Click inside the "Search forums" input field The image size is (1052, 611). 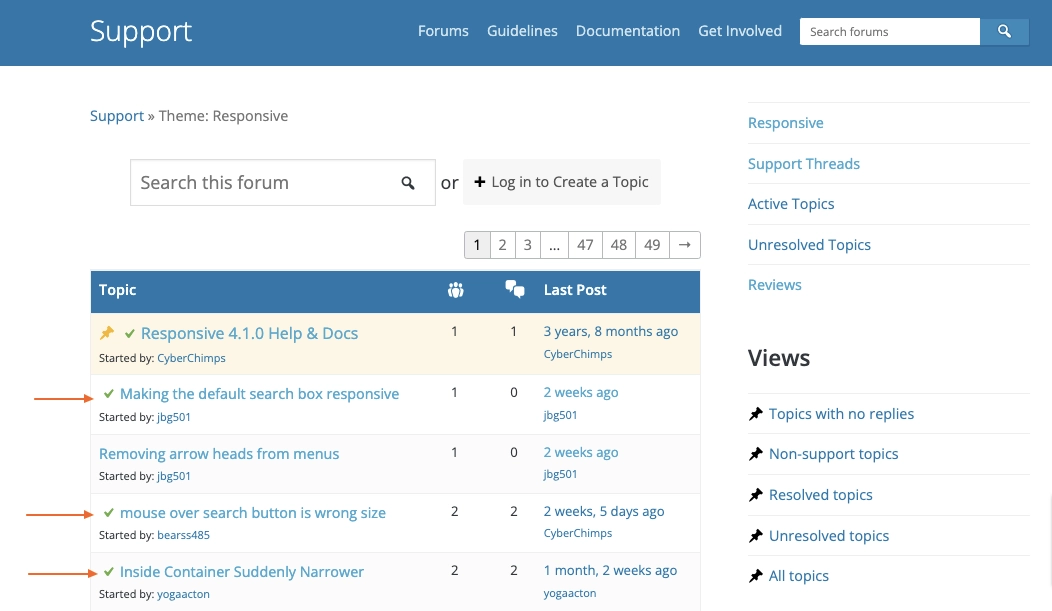pos(885,31)
